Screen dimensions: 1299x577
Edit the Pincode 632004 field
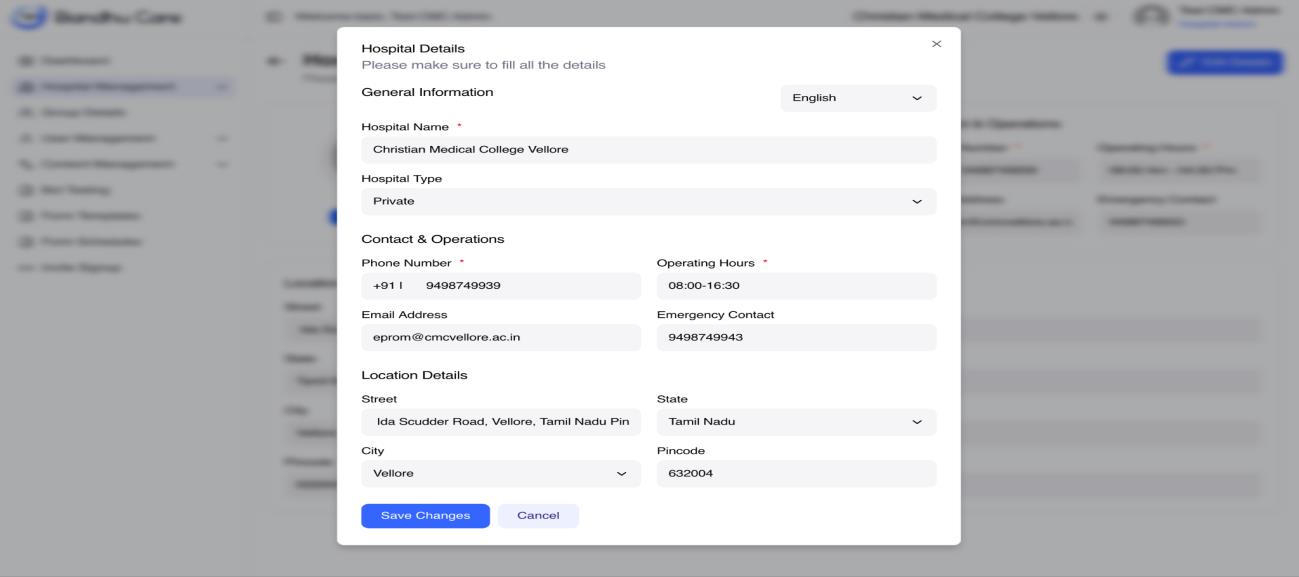tap(796, 473)
